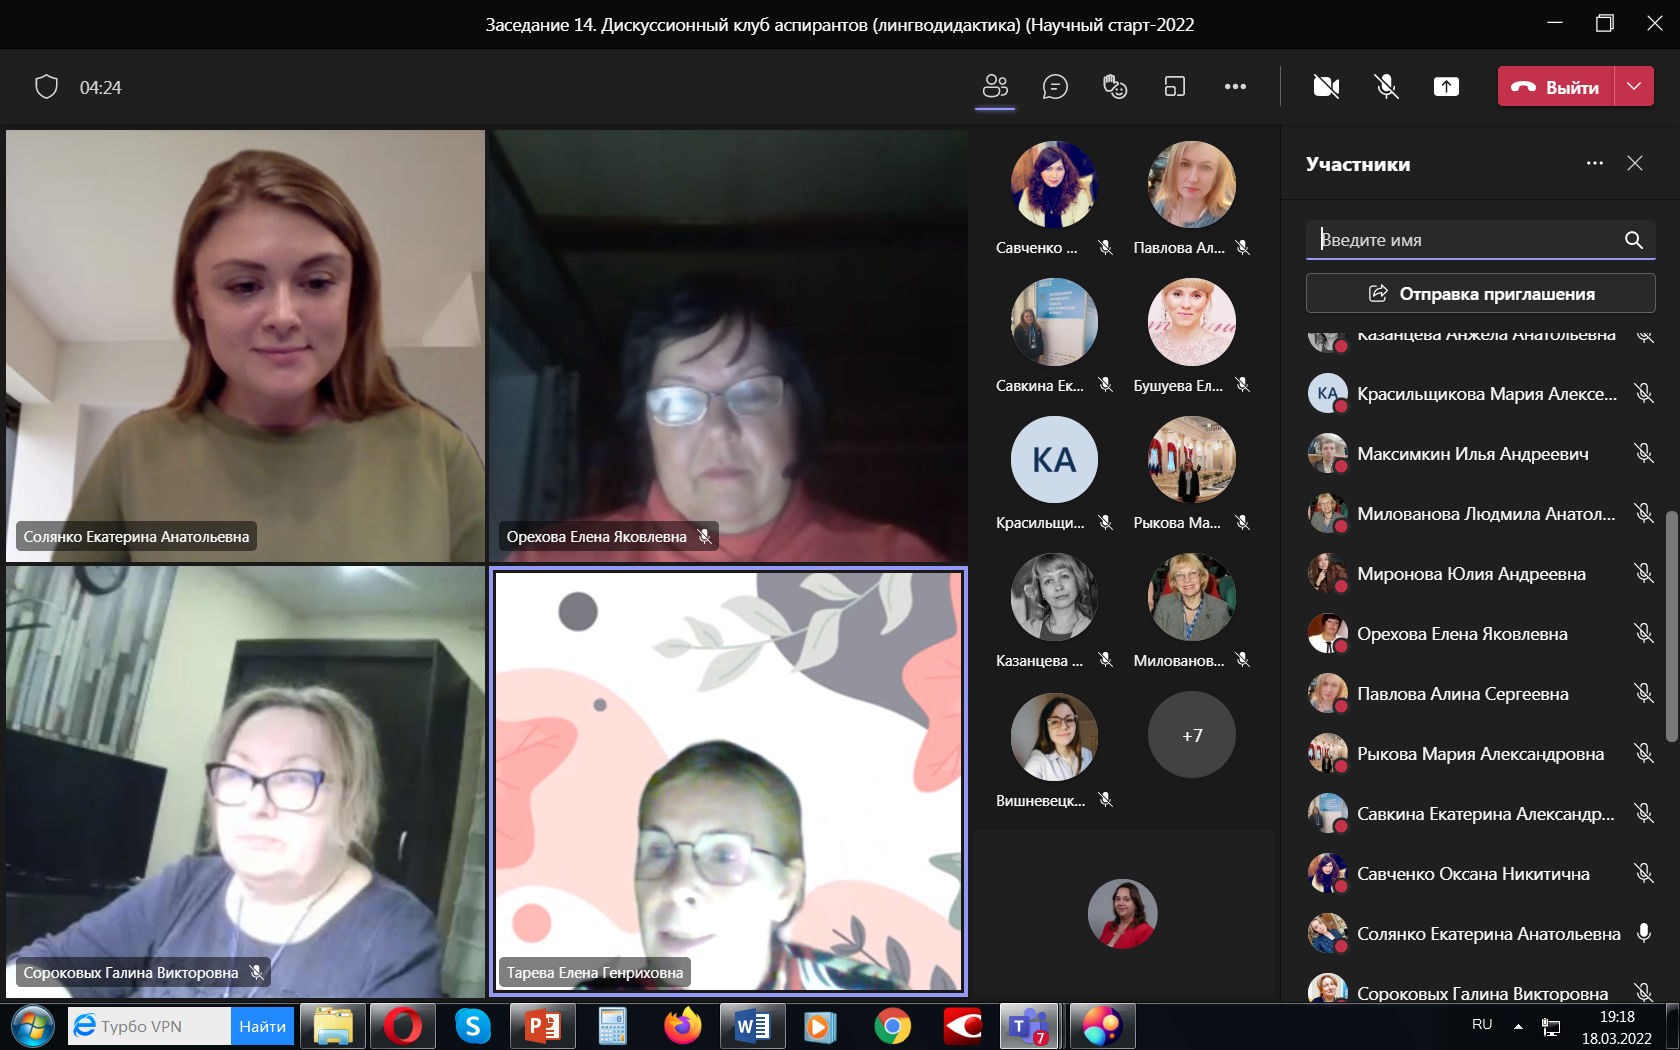Open Microsoft Teams from the taskbar
The height and width of the screenshot is (1050, 1680).
(1027, 1026)
